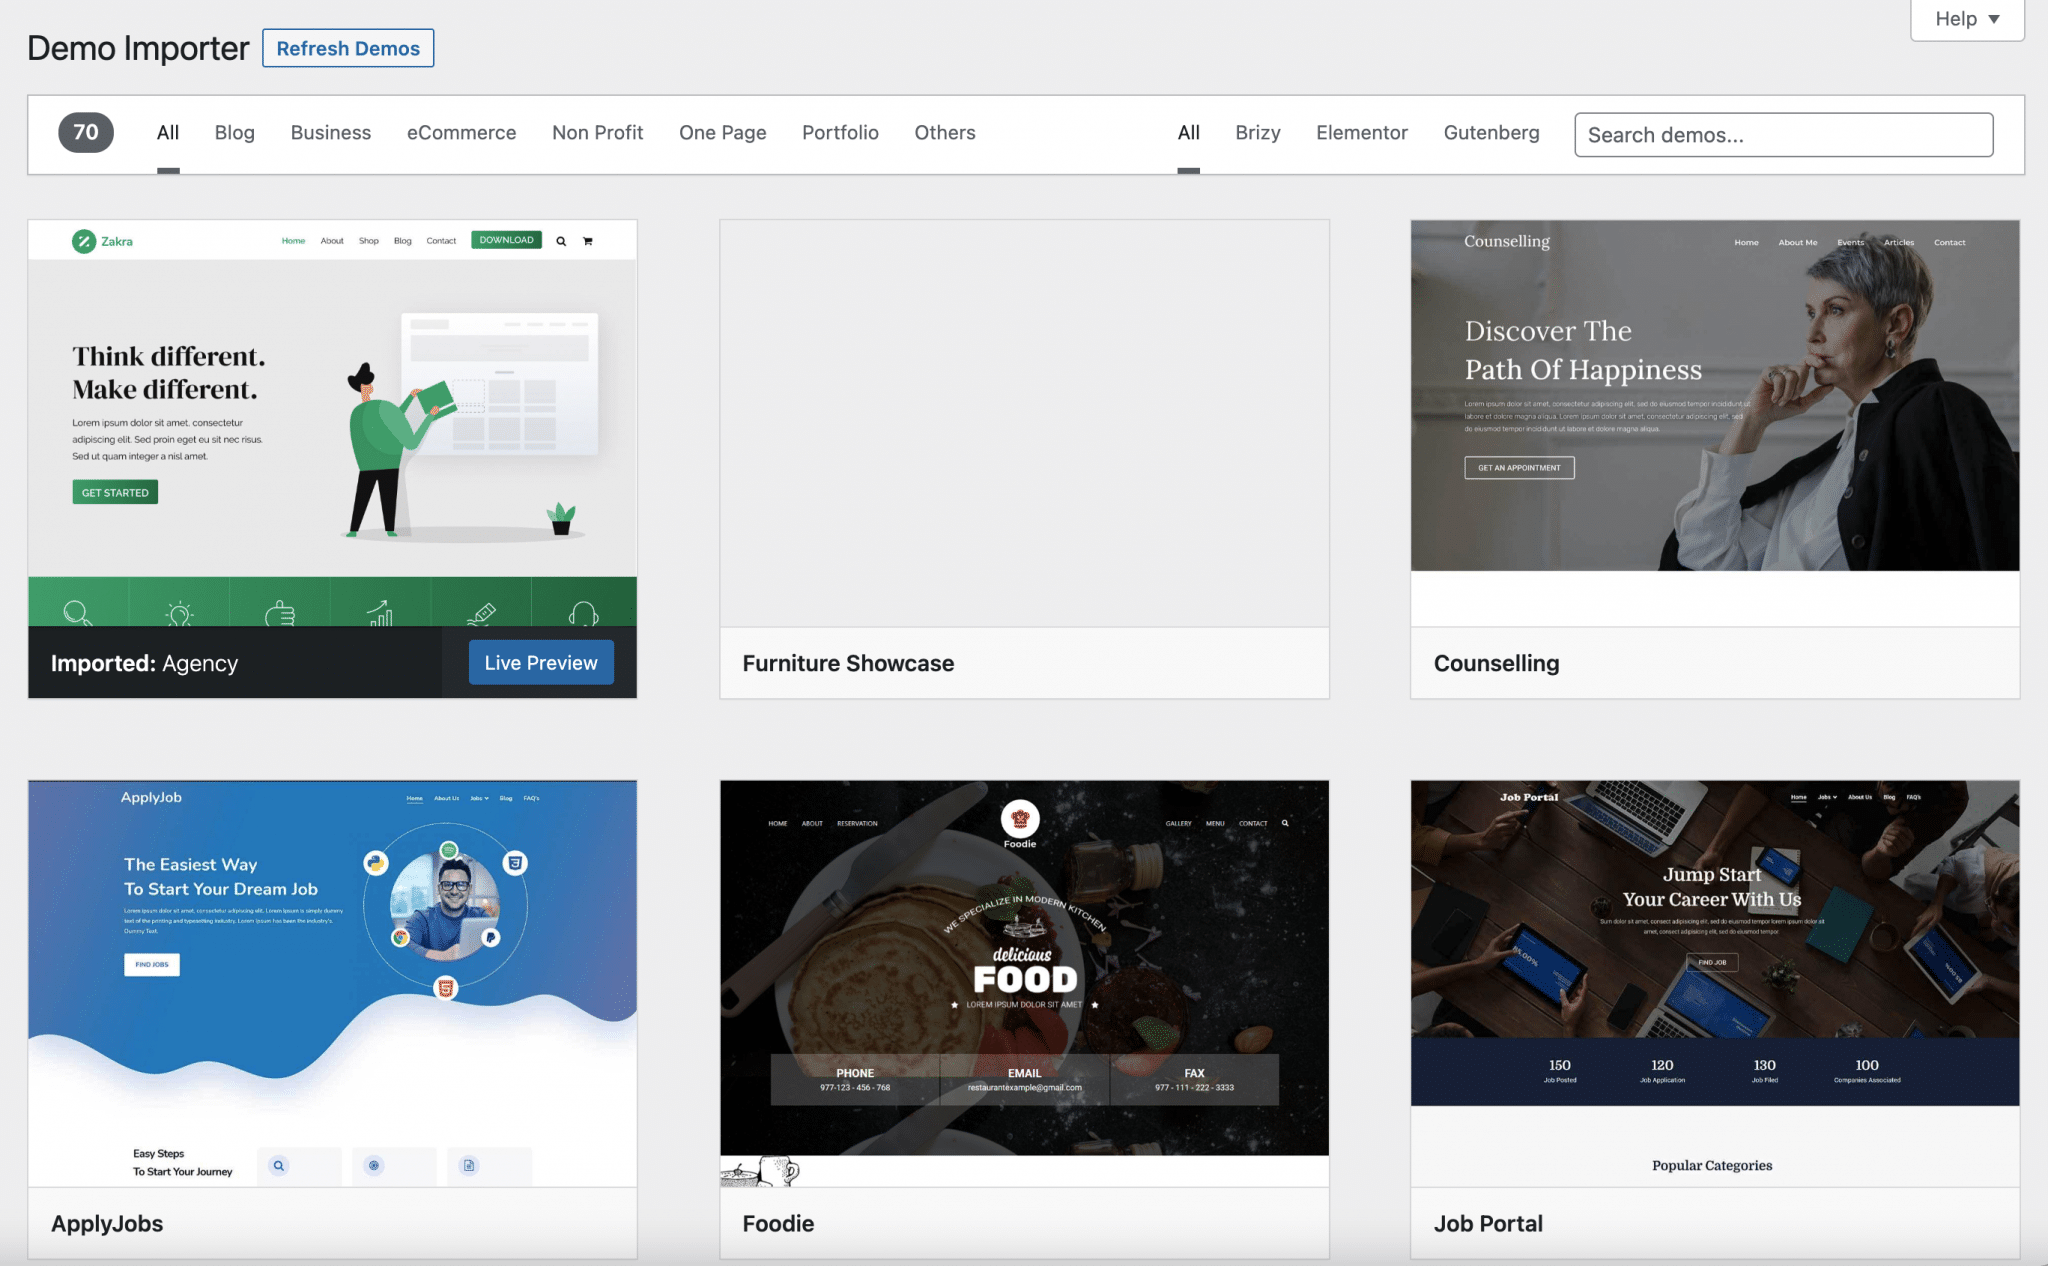The width and height of the screenshot is (2048, 1266).
Task: Select the Foodie demo thumbnail
Action: coord(1023,968)
